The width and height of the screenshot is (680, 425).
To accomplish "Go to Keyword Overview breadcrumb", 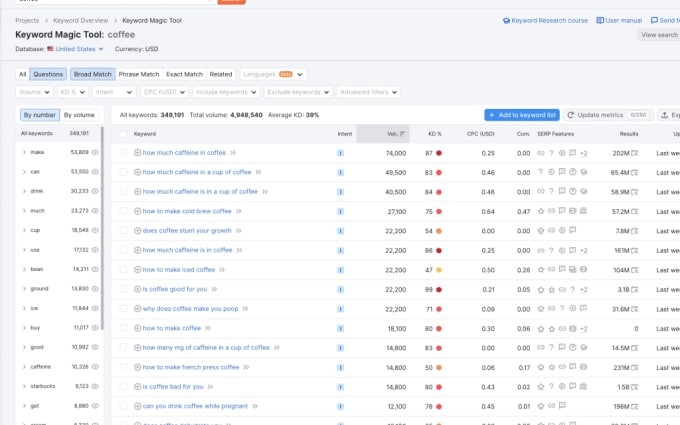I will (81, 20).
